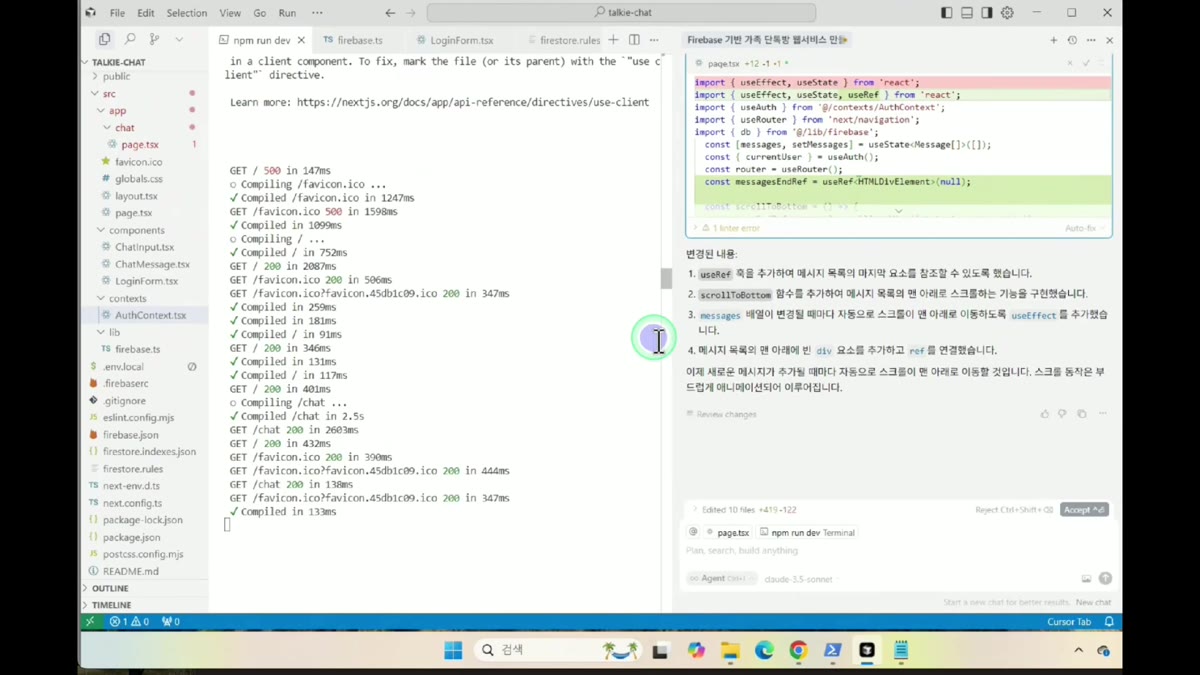Split the editor with the split icon
This screenshot has height=675, width=1200.
tap(634, 40)
